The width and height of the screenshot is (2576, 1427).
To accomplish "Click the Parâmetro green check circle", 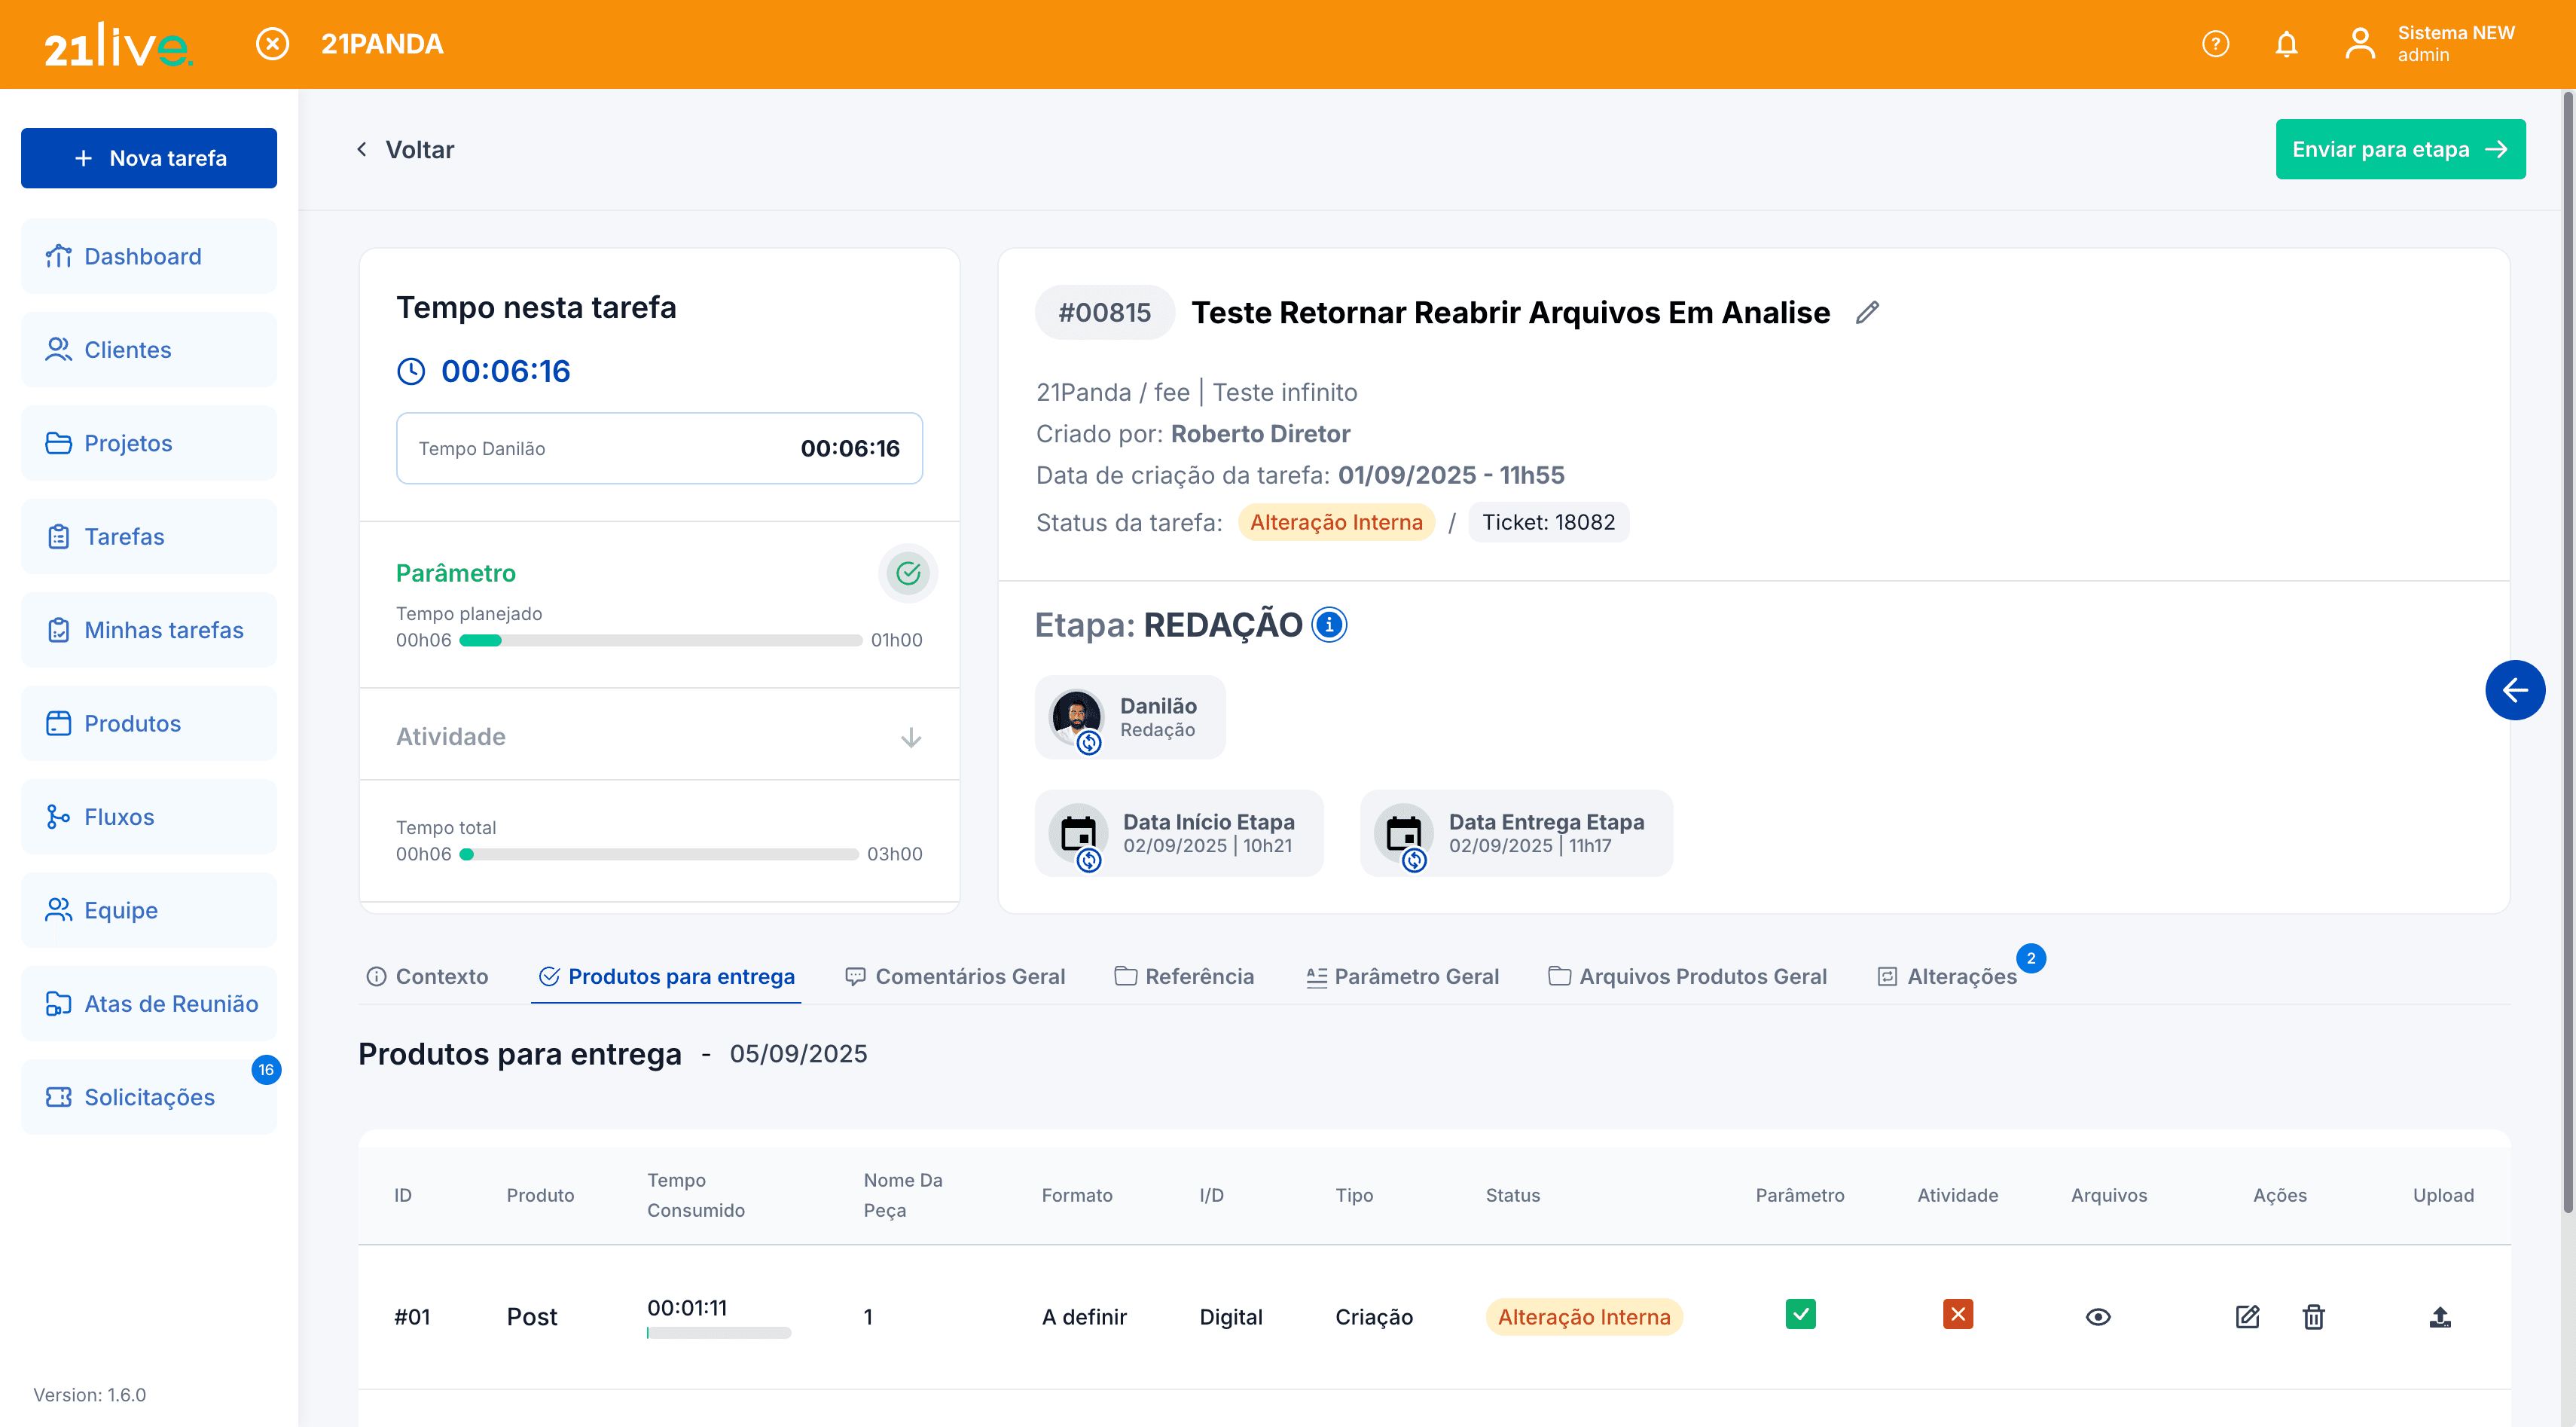I will click(907, 573).
